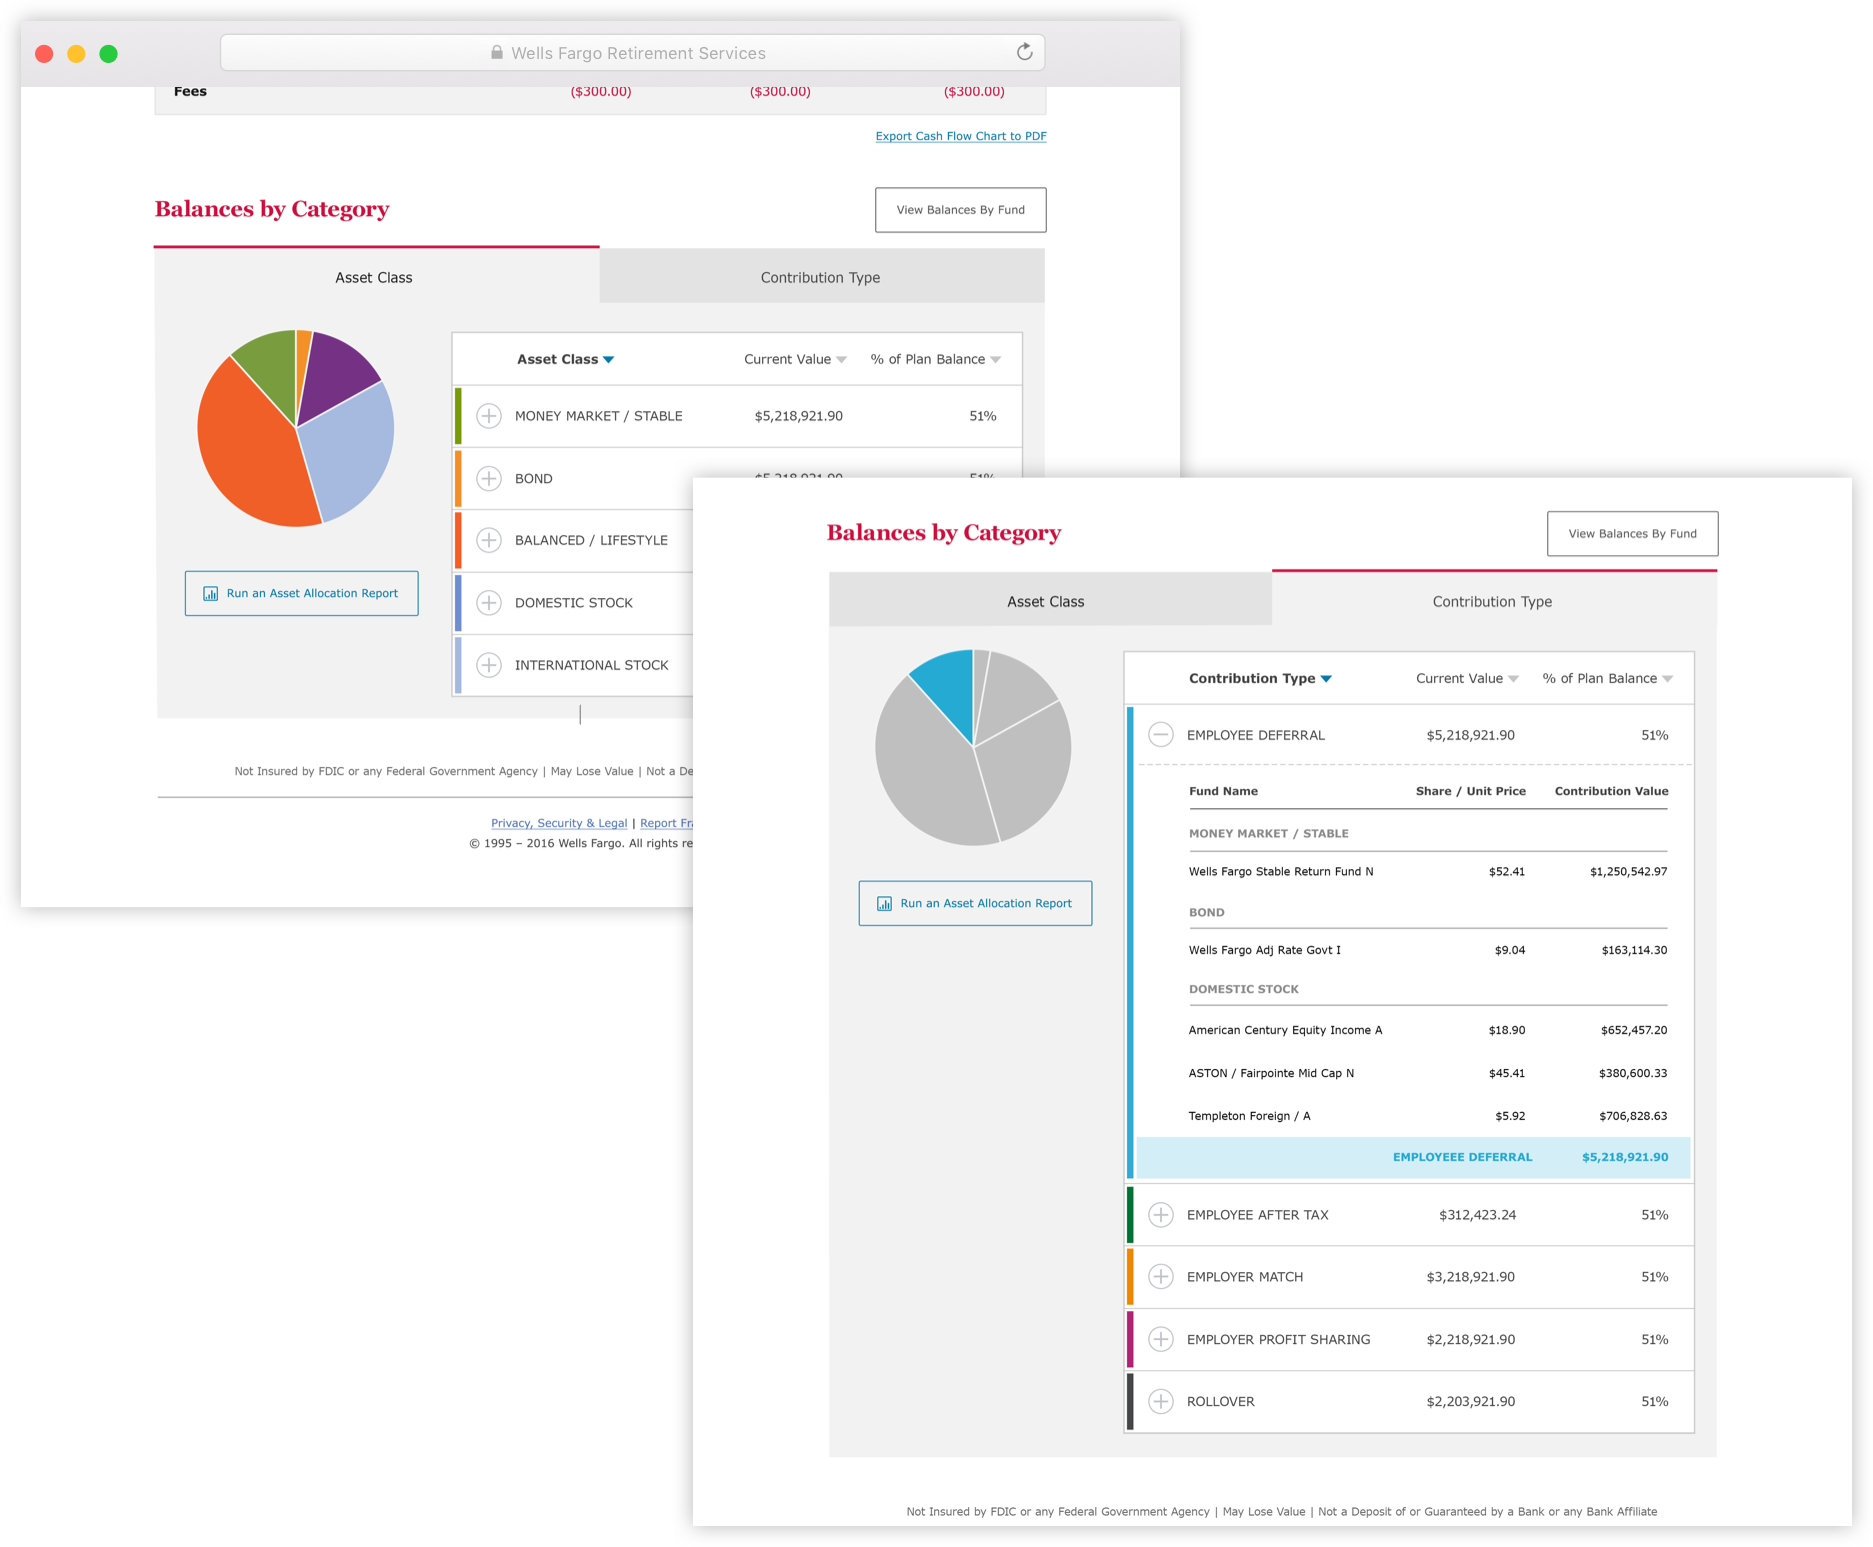Open Privacy, Security & Legal link
Image resolution: width=1873 pixels, height=1547 pixels.
[559, 823]
